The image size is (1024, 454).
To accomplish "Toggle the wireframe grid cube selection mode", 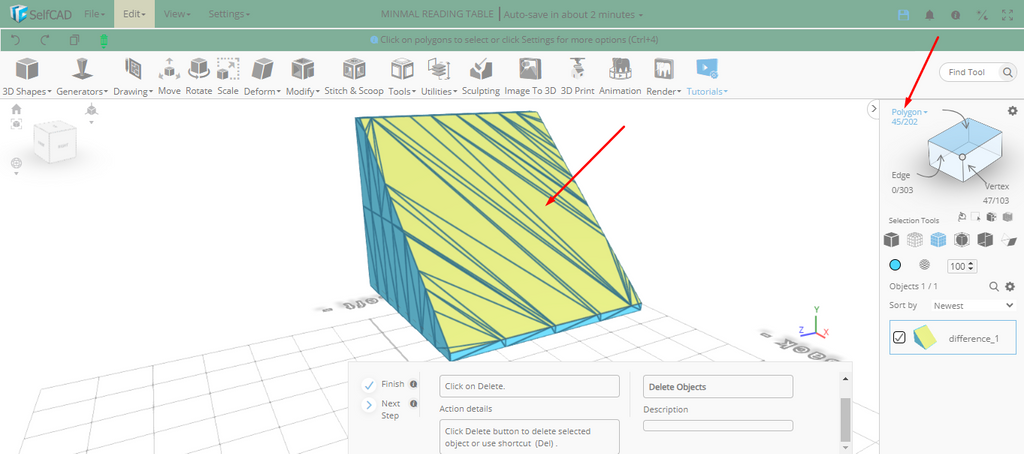I will [915, 240].
